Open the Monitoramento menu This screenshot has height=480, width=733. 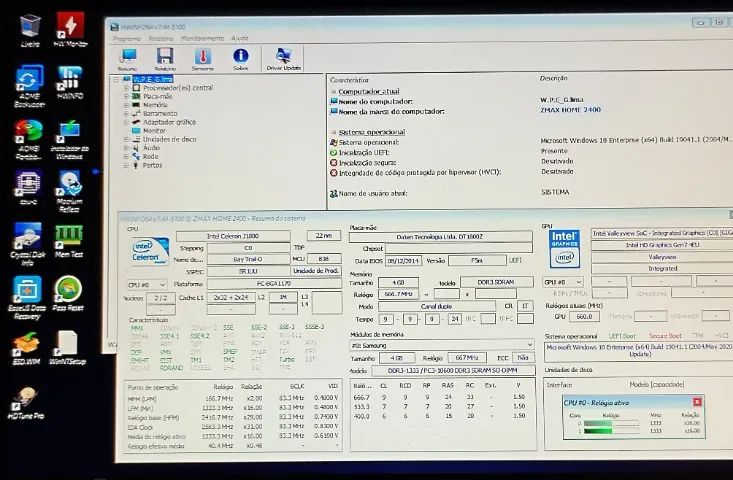(202, 38)
